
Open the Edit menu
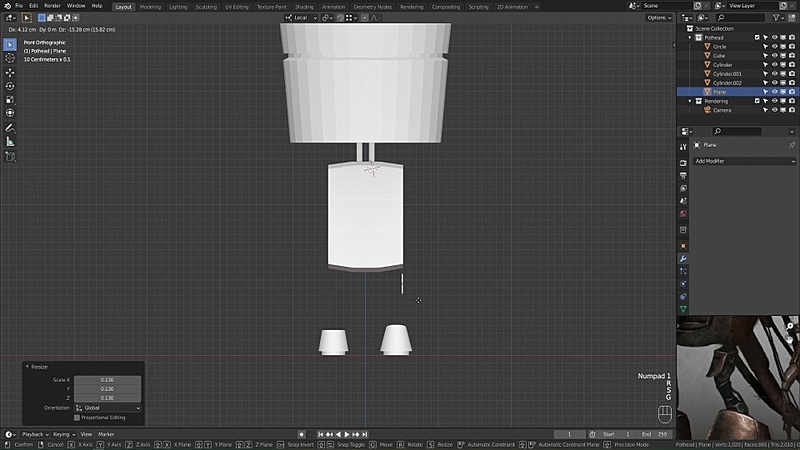pos(34,6)
